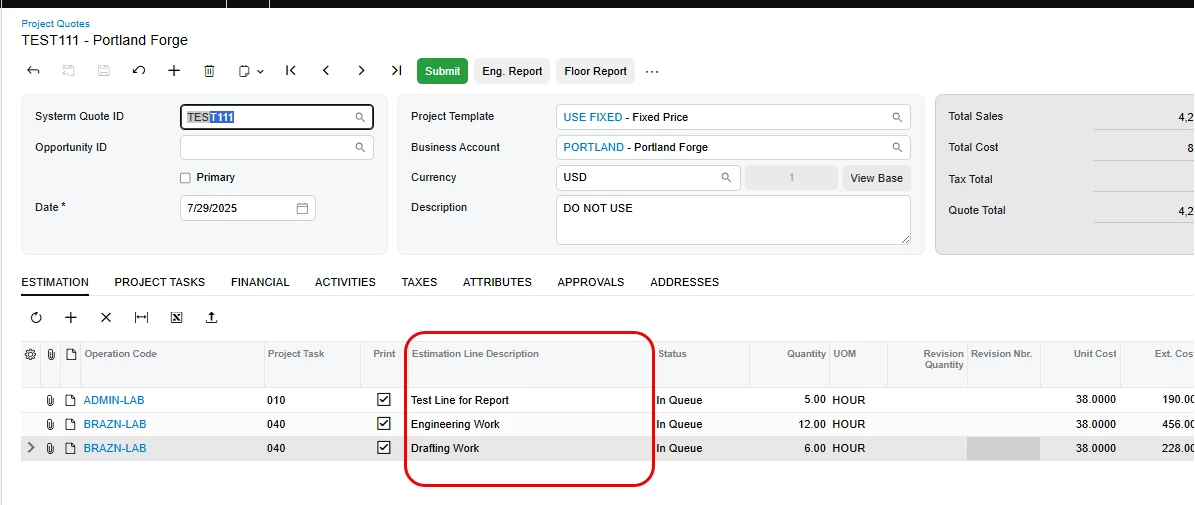This screenshot has height=505, width=1195.
Task: Search Systerm Quote ID with magnifier icon
Action: coord(360,117)
